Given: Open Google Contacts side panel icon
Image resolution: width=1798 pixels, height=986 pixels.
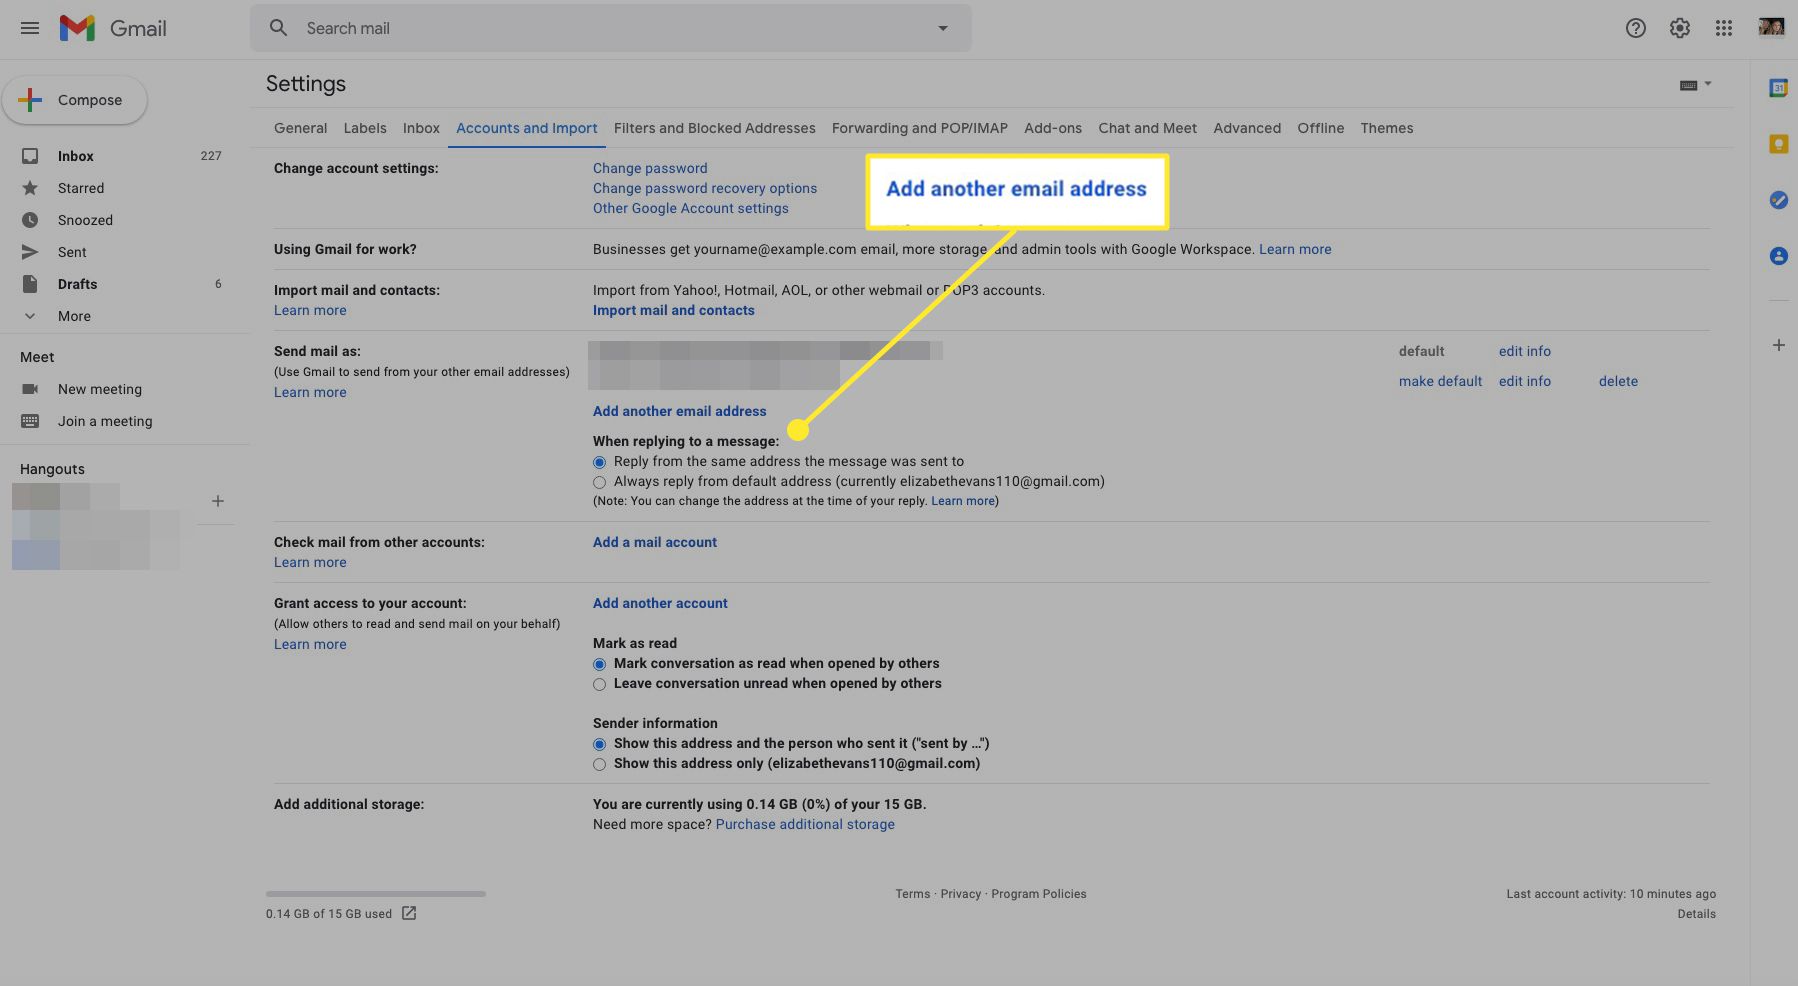Looking at the screenshot, I should [x=1778, y=256].
